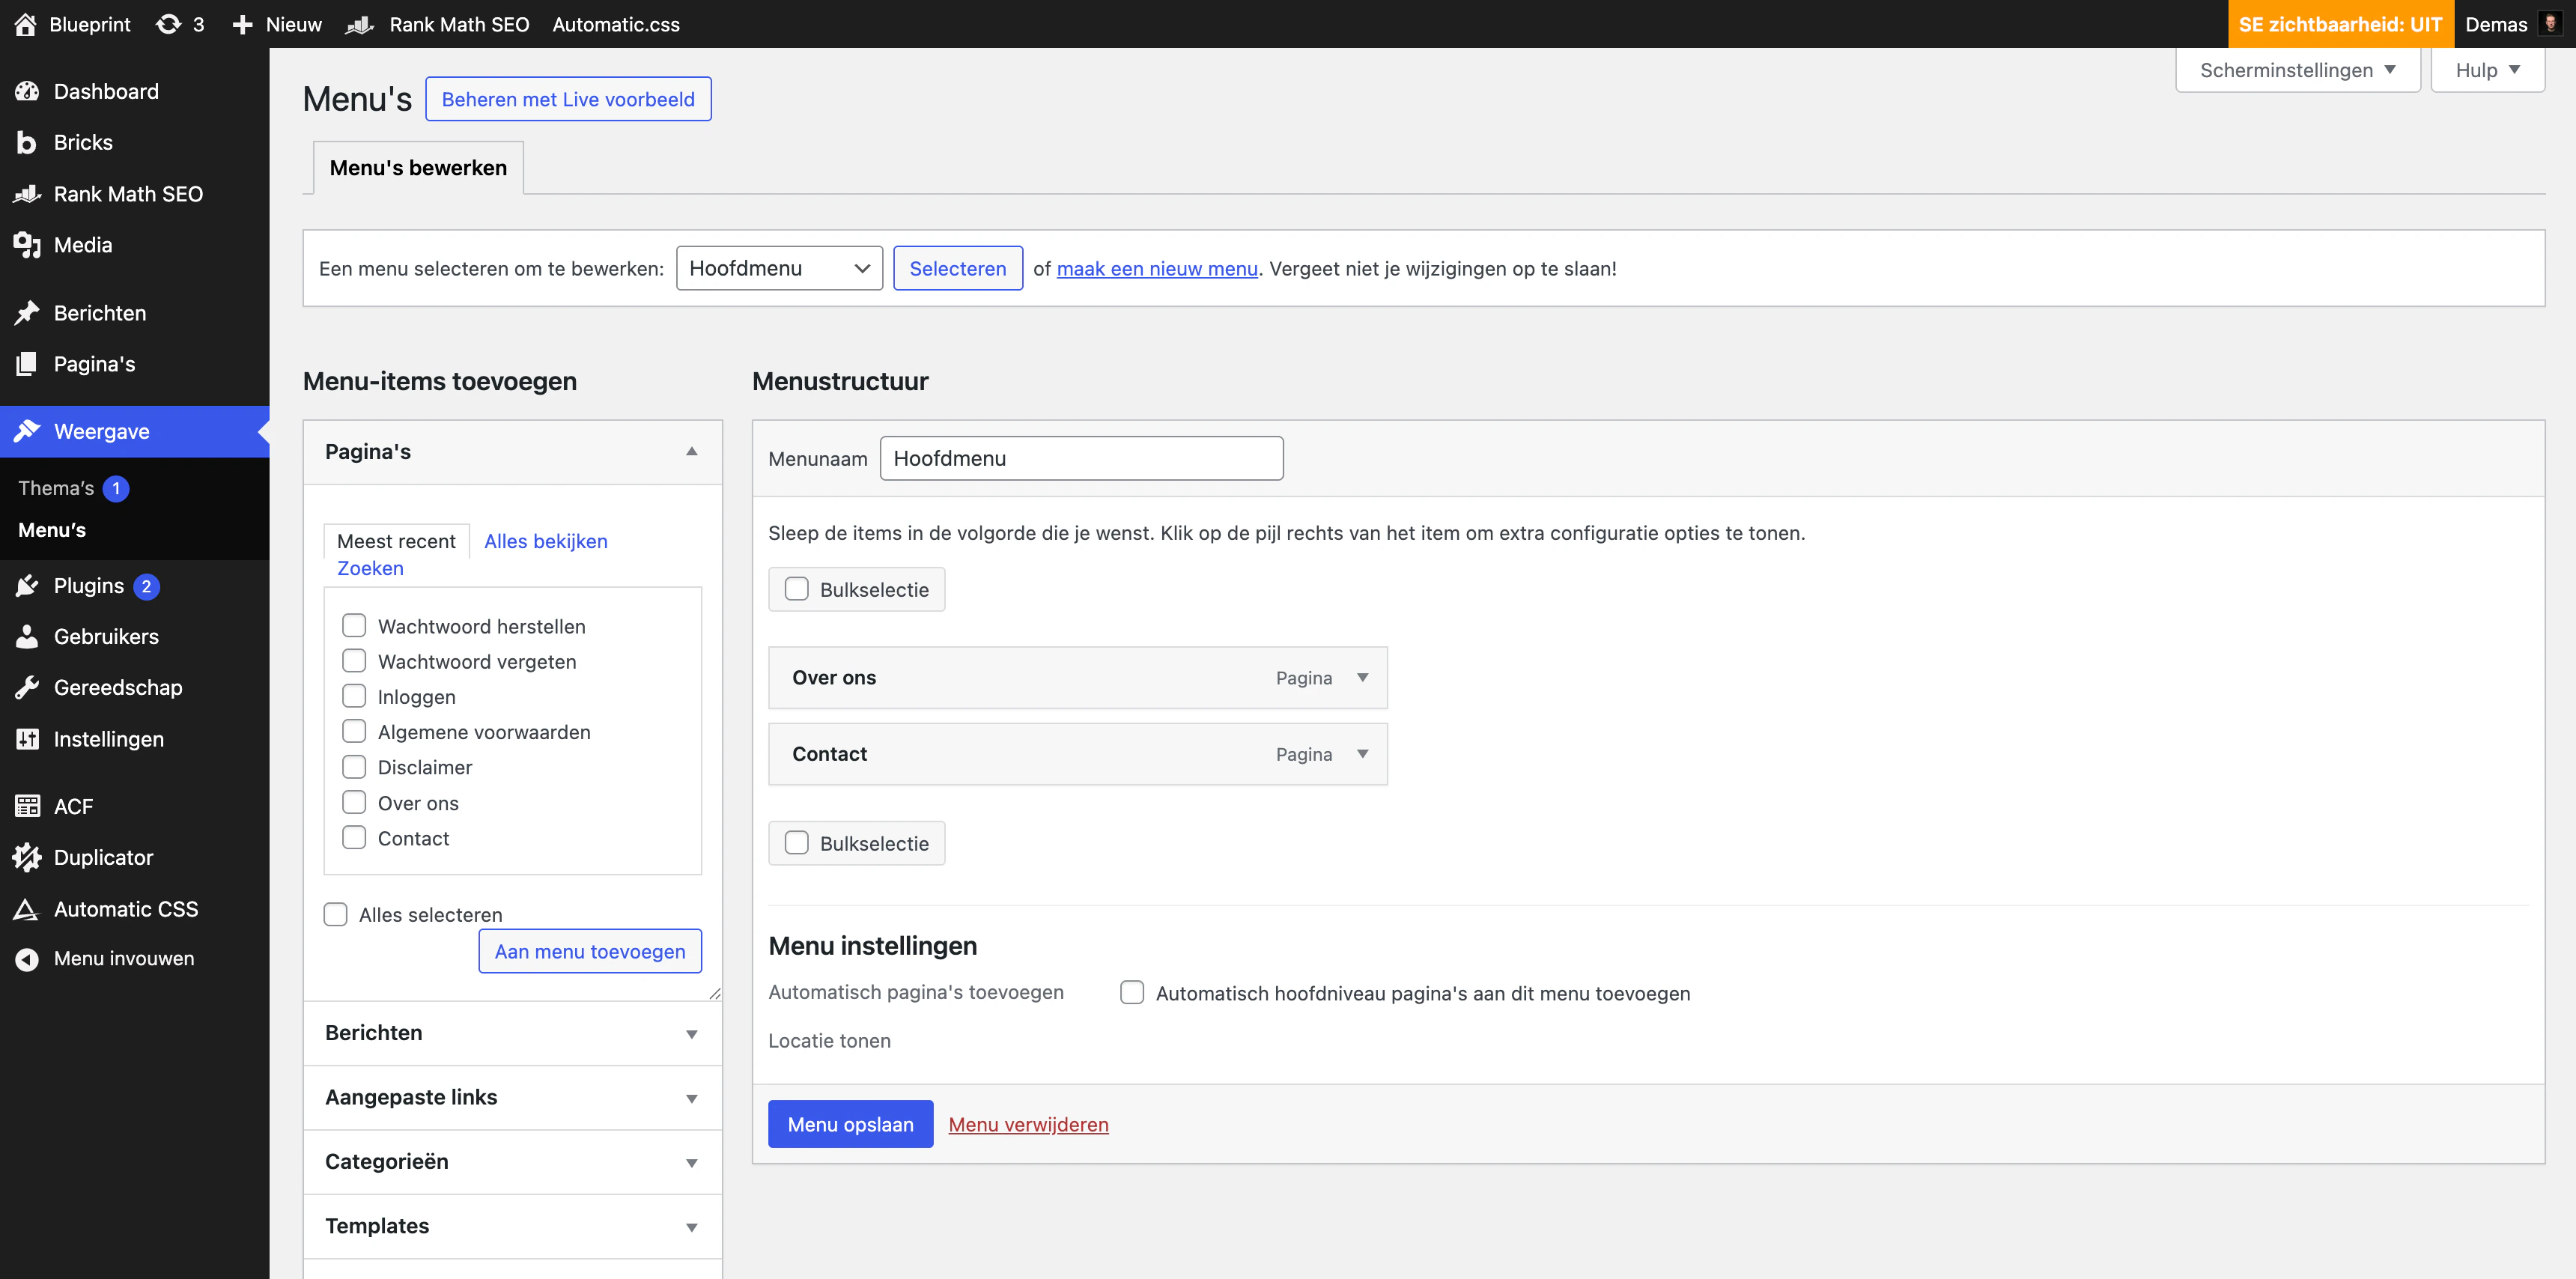
Task: Open Rank Math SEO sidebar icon
Action: pyautogui.click(x=27, y=194)
